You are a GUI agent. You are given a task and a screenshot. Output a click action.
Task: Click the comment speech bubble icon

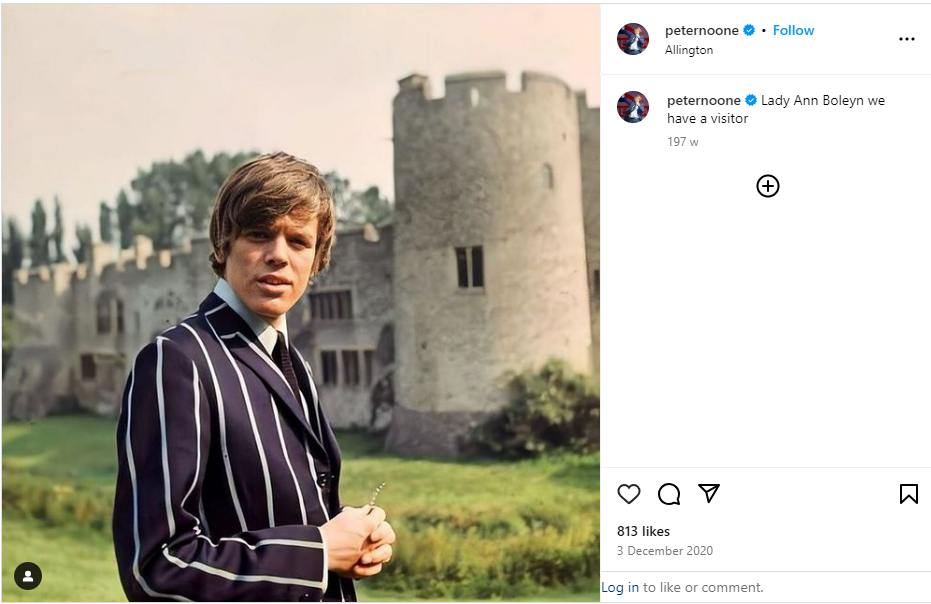[x=669, y=494]
